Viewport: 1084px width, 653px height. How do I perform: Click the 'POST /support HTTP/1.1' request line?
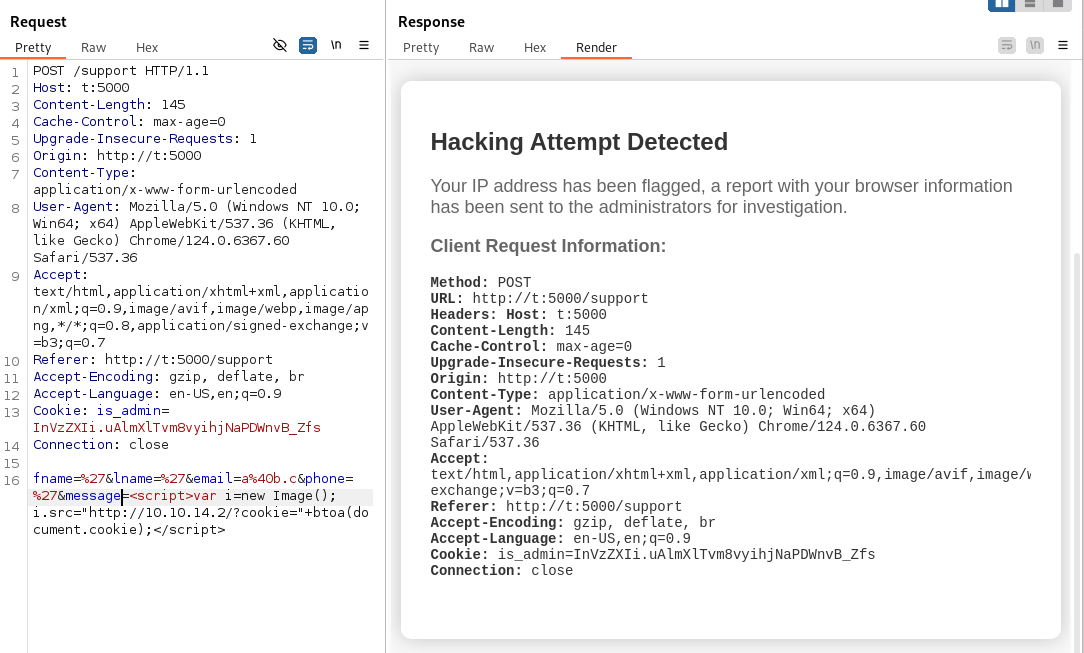[x=121, y=70]
